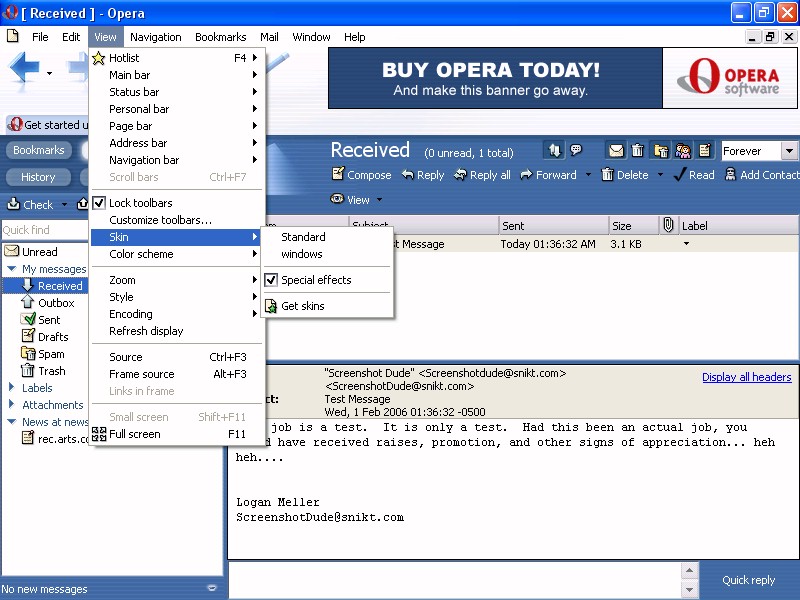Viewport: 800px width, 600px height.
Task: Click the Full screen menu icon
Action: (99, 434)
